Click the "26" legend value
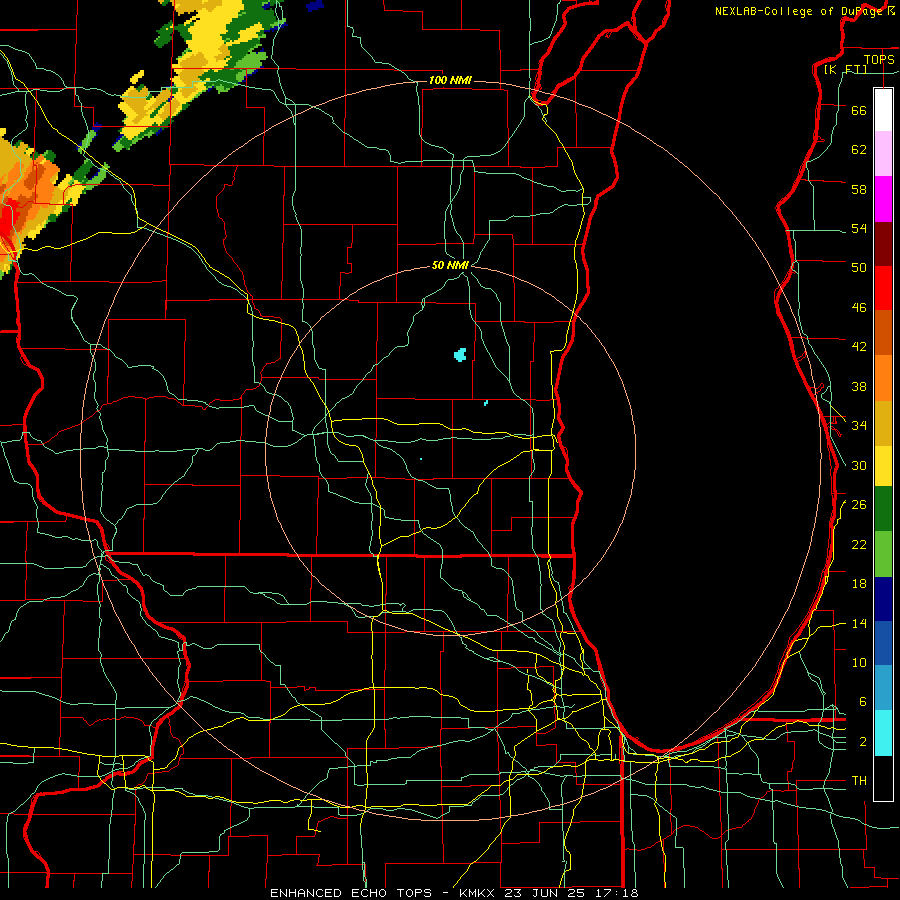Image resolution: width=900 pixels, height=900 pixels. 859,505
